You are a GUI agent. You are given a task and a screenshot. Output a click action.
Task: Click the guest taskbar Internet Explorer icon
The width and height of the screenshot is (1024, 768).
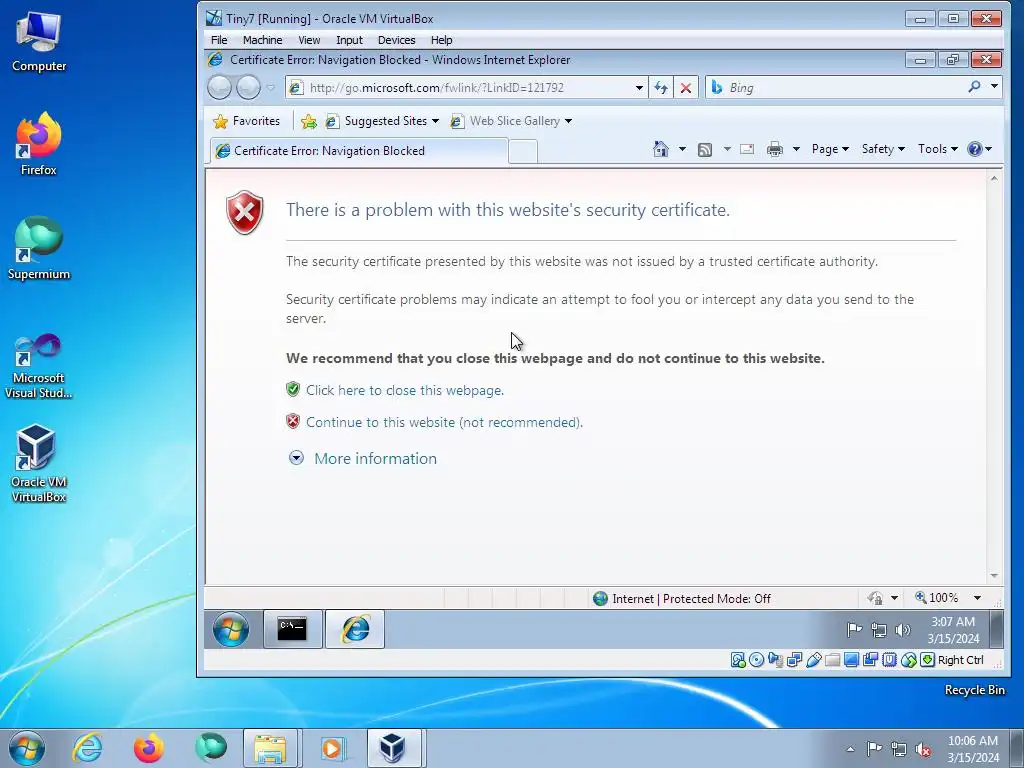[355, 630]
